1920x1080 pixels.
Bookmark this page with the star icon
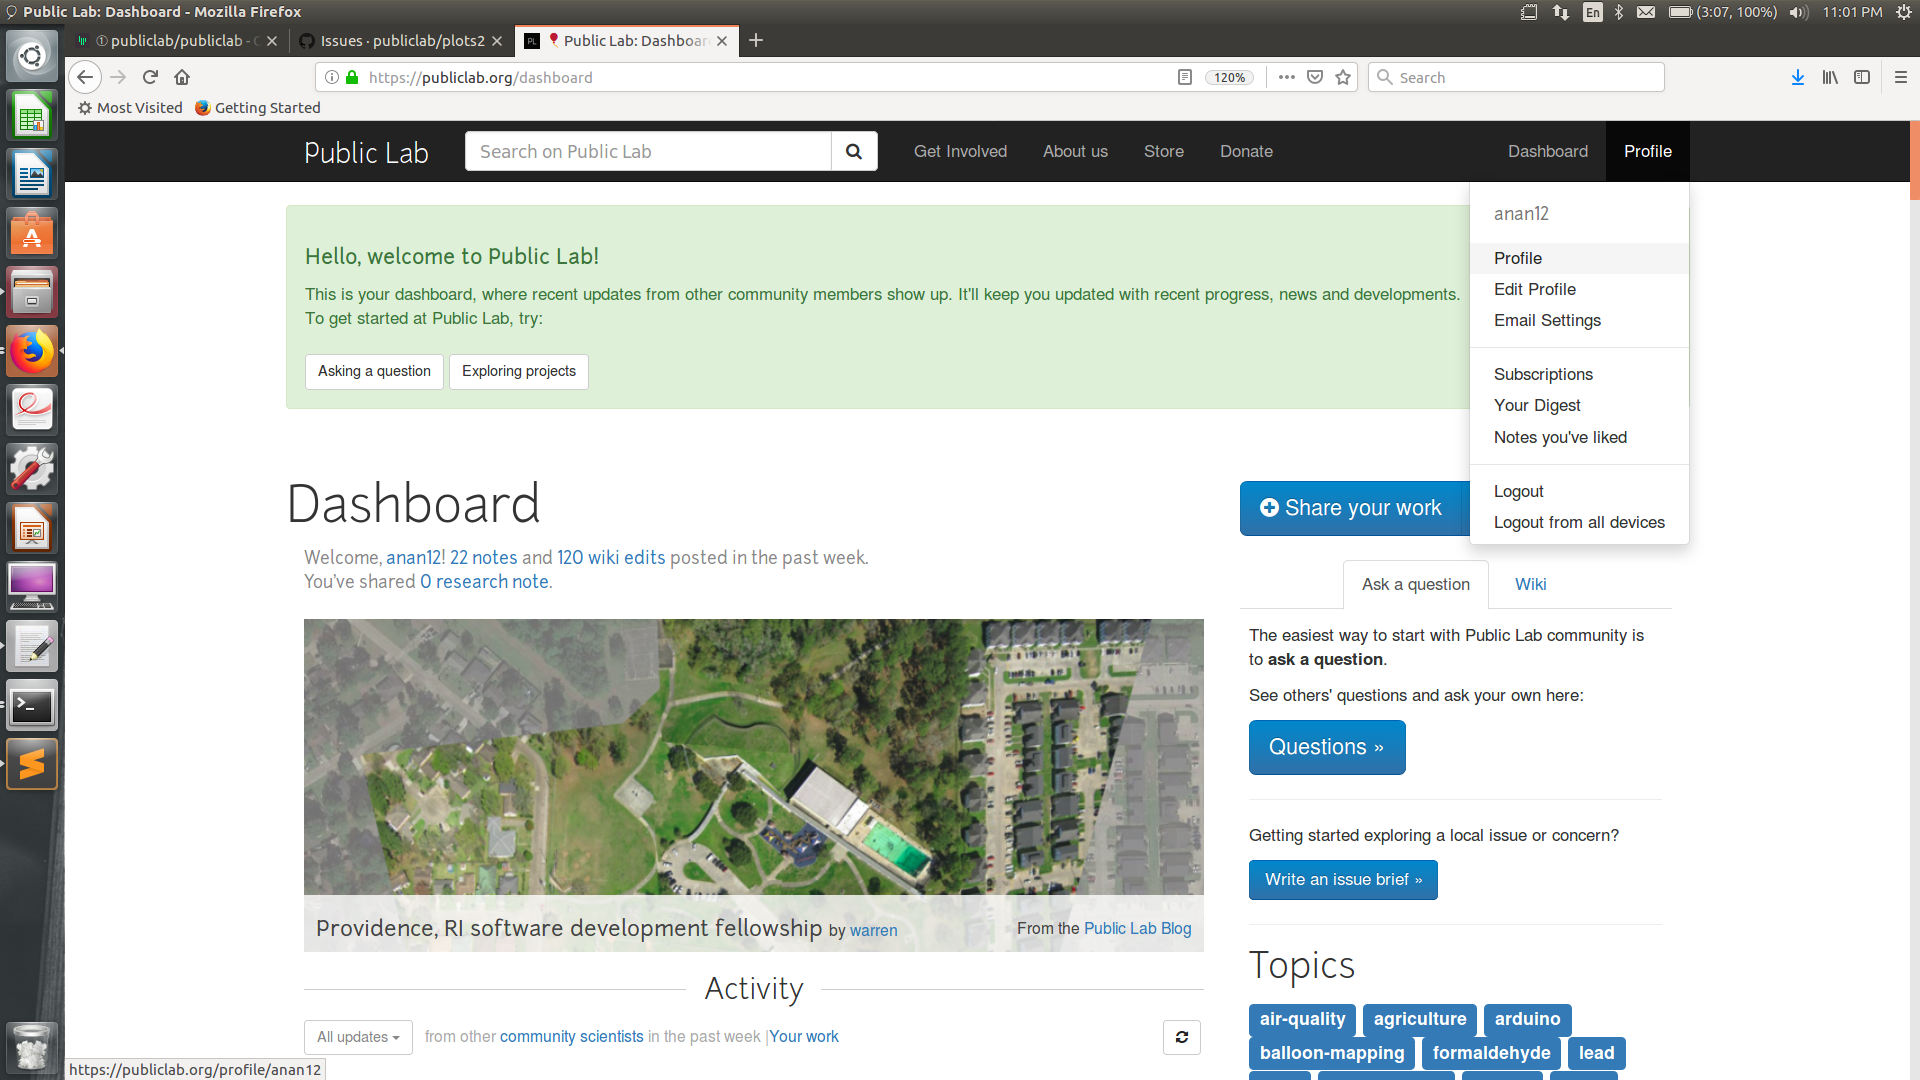tap(1343, 77)
